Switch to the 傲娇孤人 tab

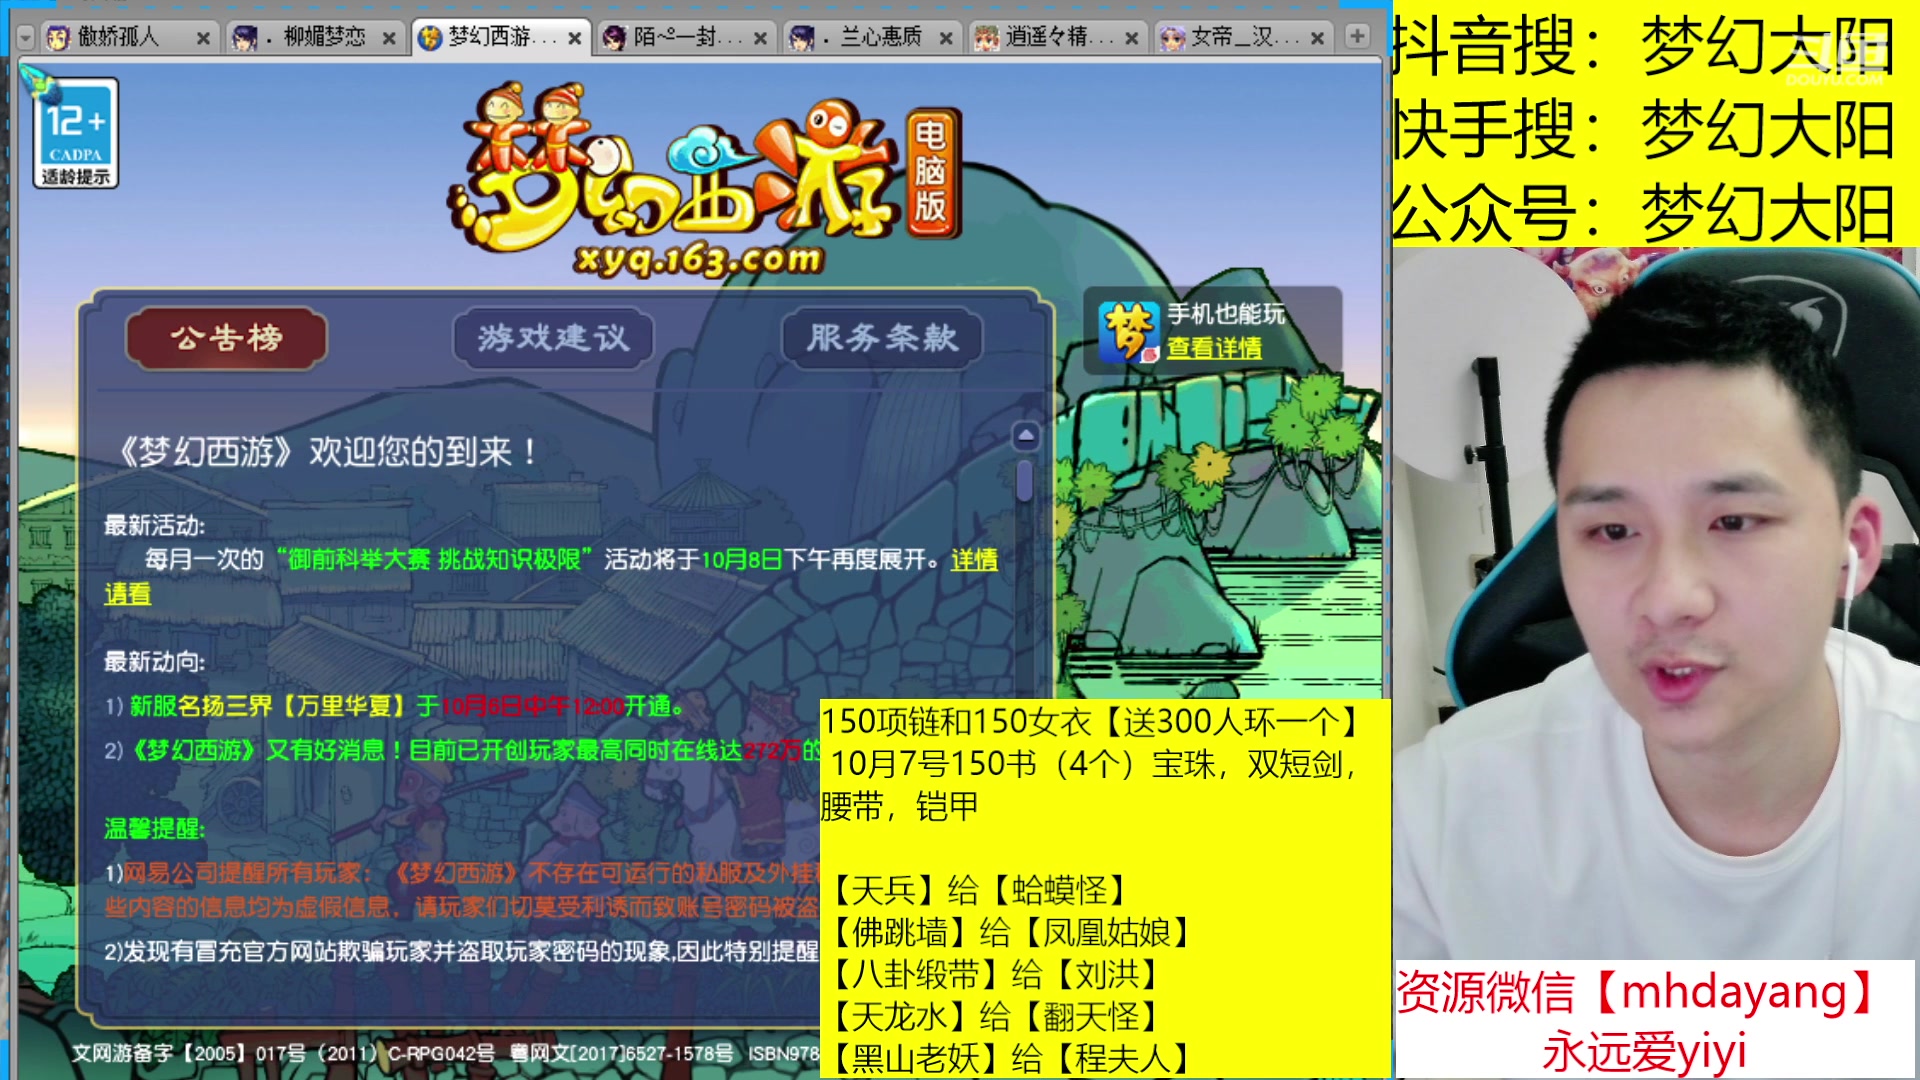pos(128,38)
